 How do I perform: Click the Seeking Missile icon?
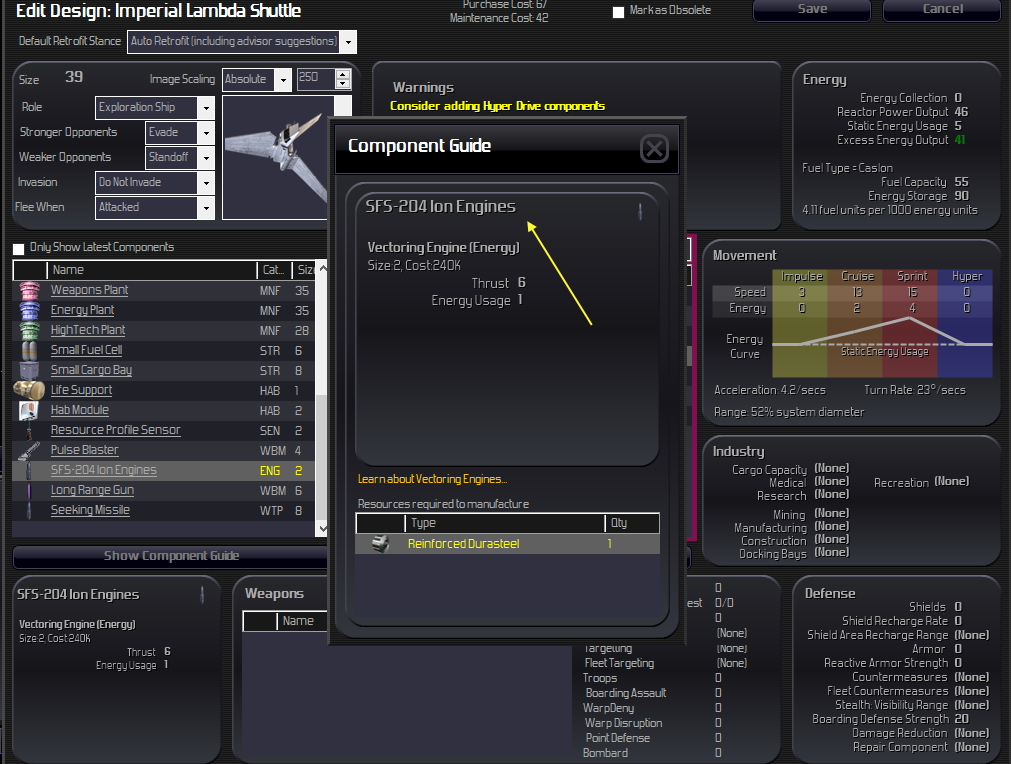(x=29, y=511)
